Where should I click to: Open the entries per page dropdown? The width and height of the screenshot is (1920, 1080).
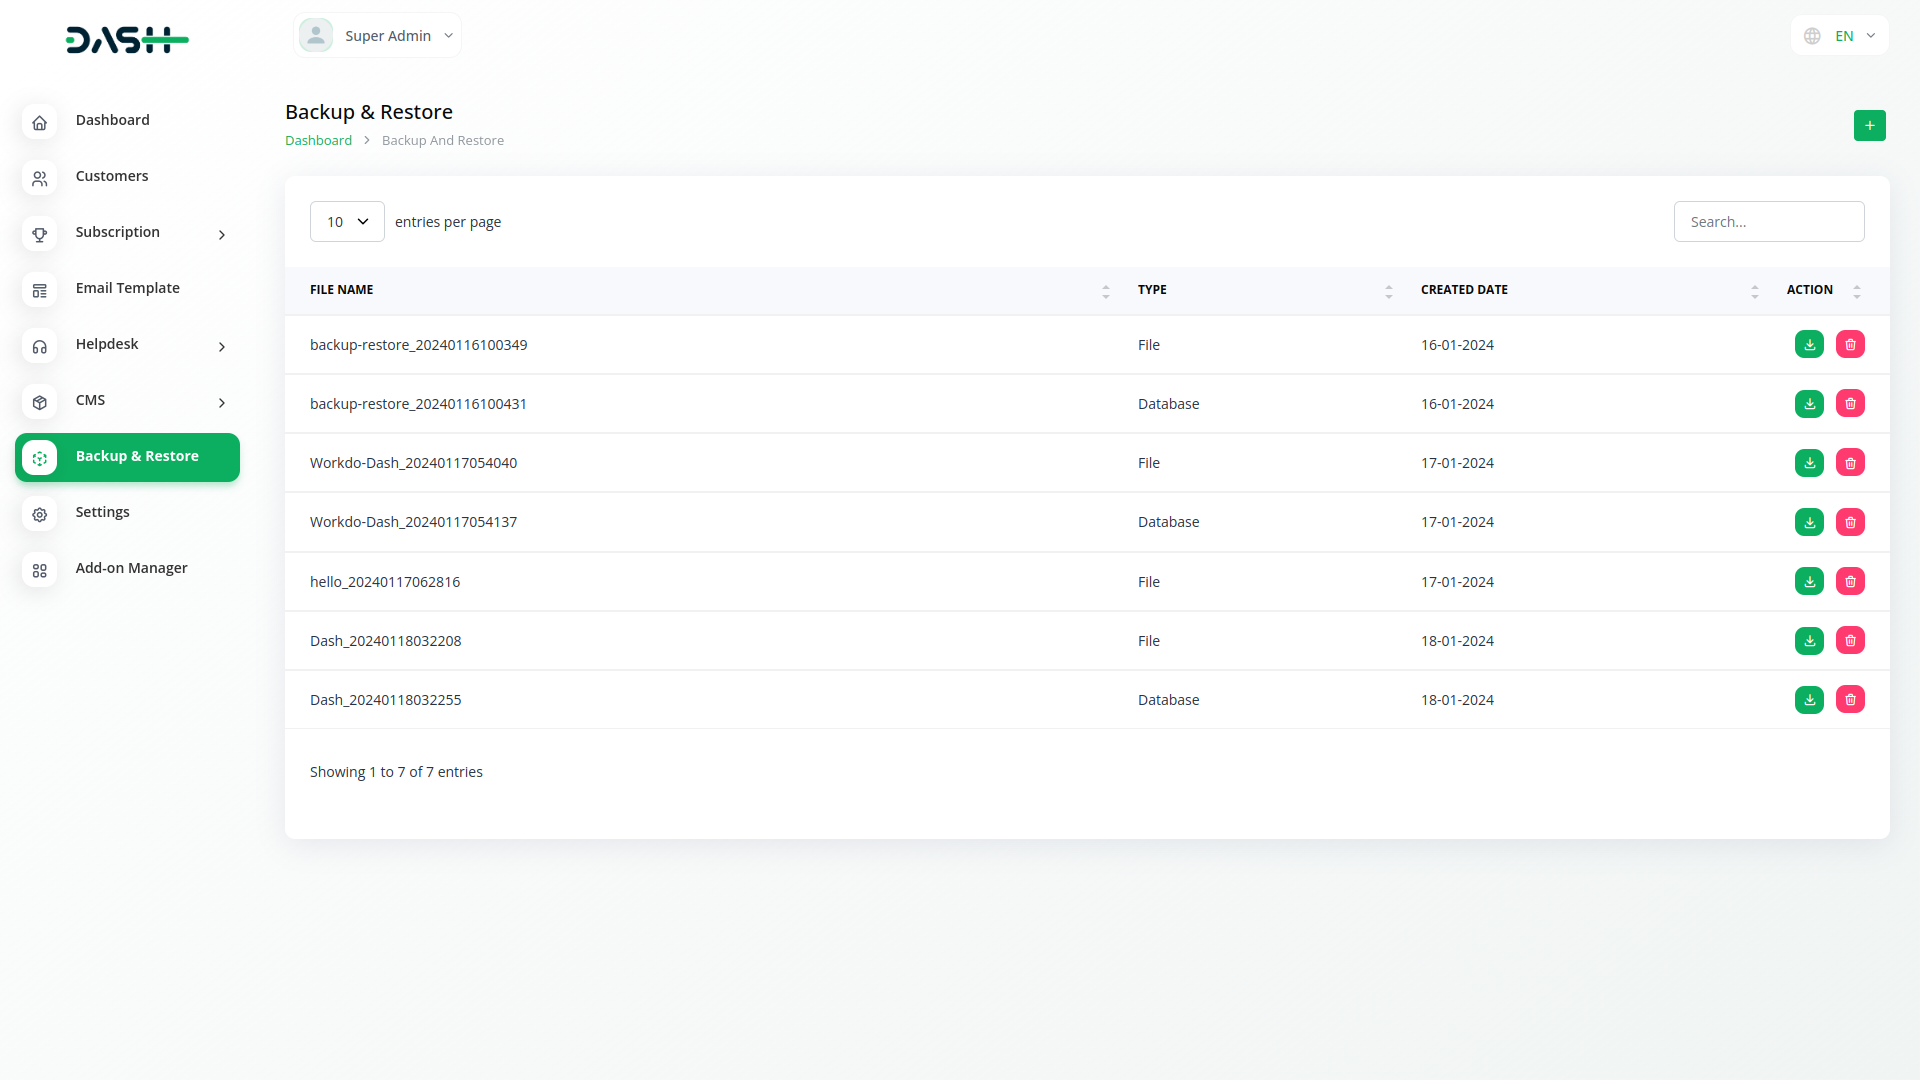(347, 222)
